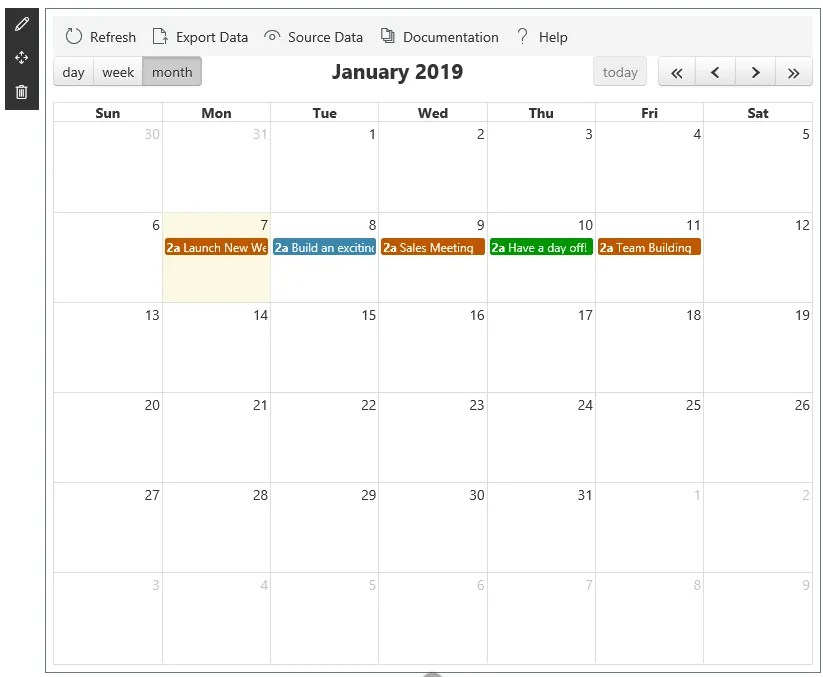Select day number 17
This screenshot has width=823, height=677.
click(585, 315)
